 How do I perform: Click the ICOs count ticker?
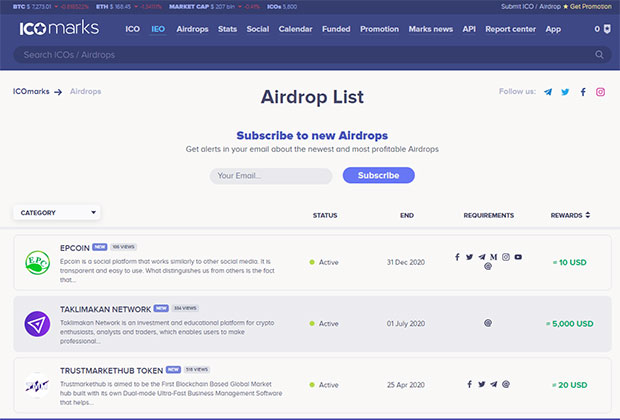282,7
